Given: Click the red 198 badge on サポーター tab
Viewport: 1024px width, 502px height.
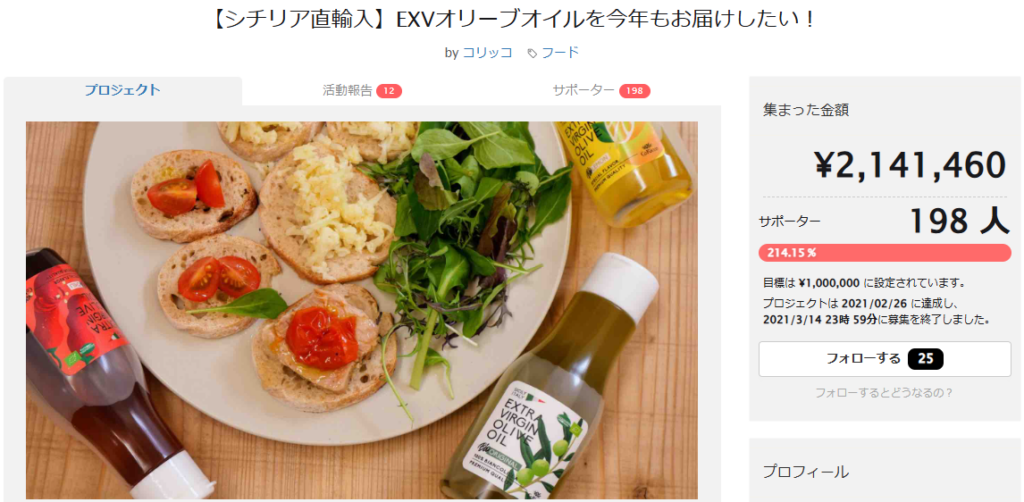Looking at the screenshot, I should 635,91.
